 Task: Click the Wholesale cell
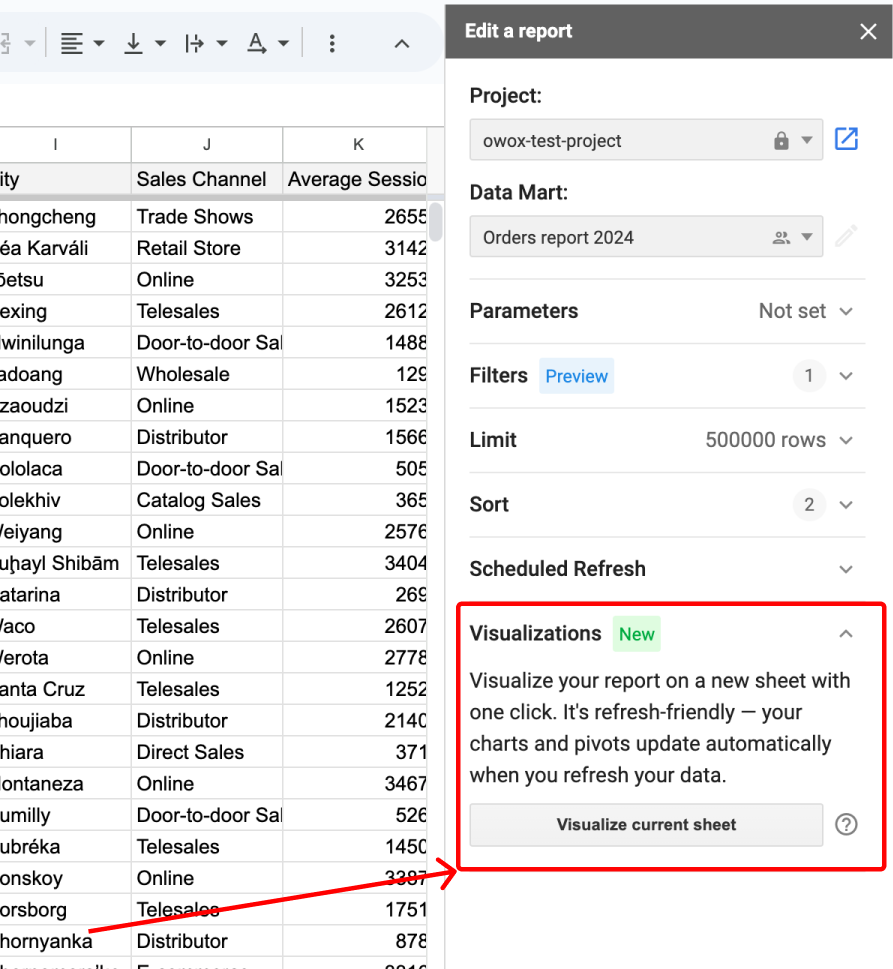[207, 374]
